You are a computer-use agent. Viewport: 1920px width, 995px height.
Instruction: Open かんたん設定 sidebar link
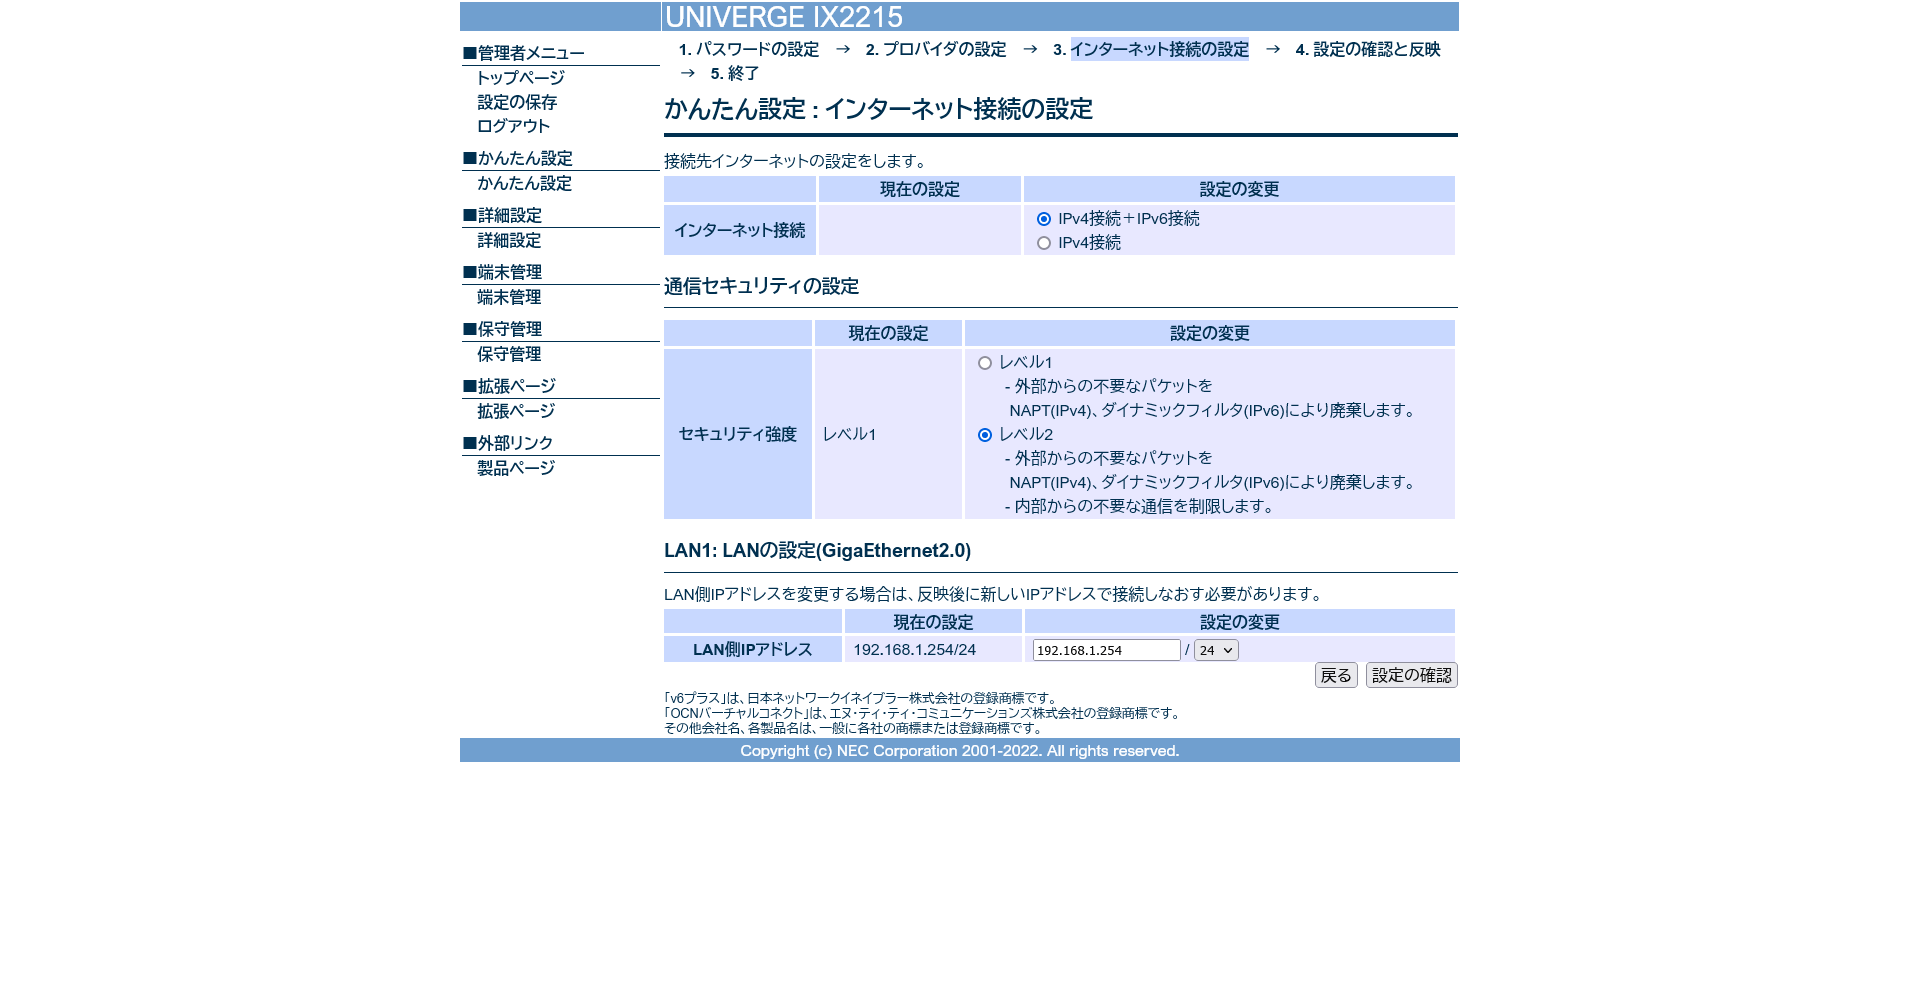click(524, 183)
